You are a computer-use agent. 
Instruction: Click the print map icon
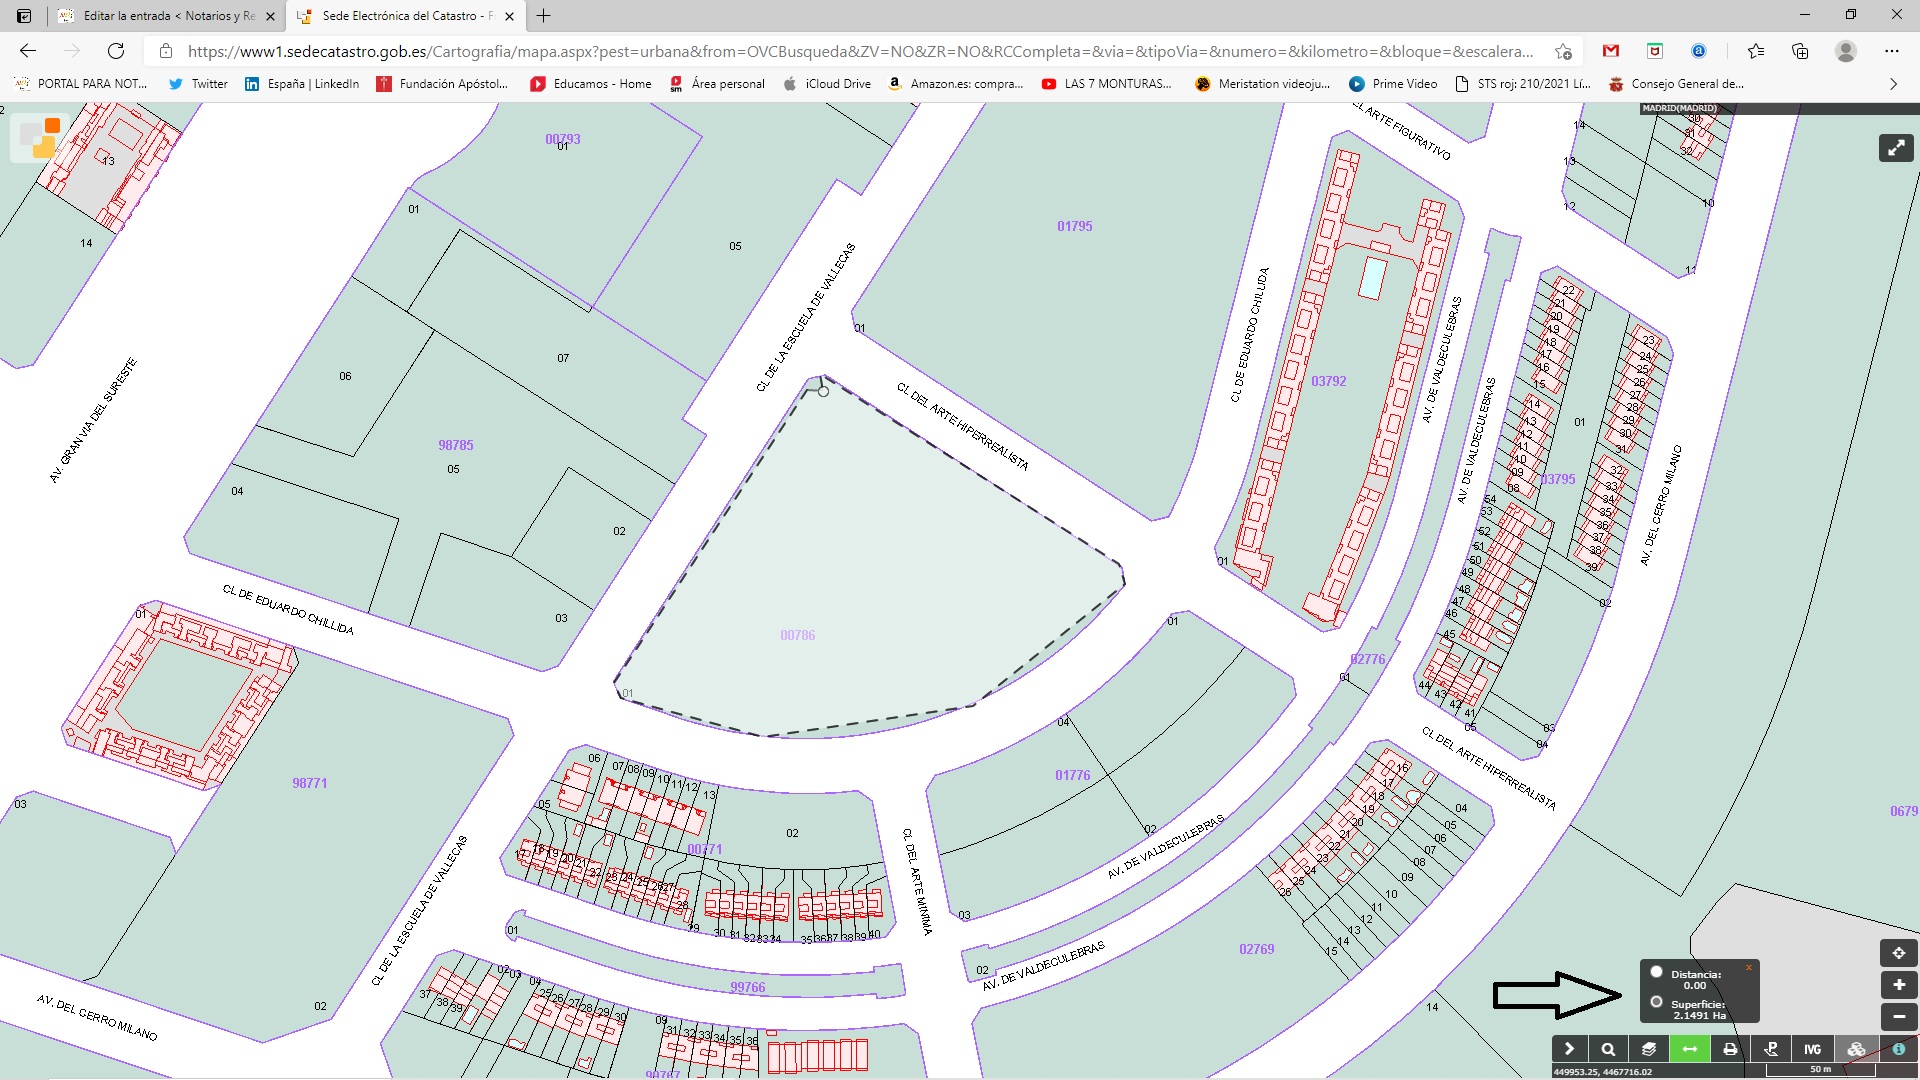tap(1730, 1049)
